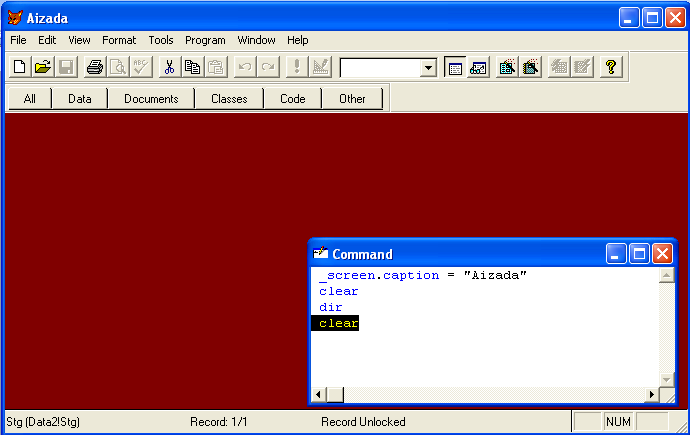Switch to the Classes tab
Image resolution: width=690 pixels, height=435 pixels.
coord(229,99)
